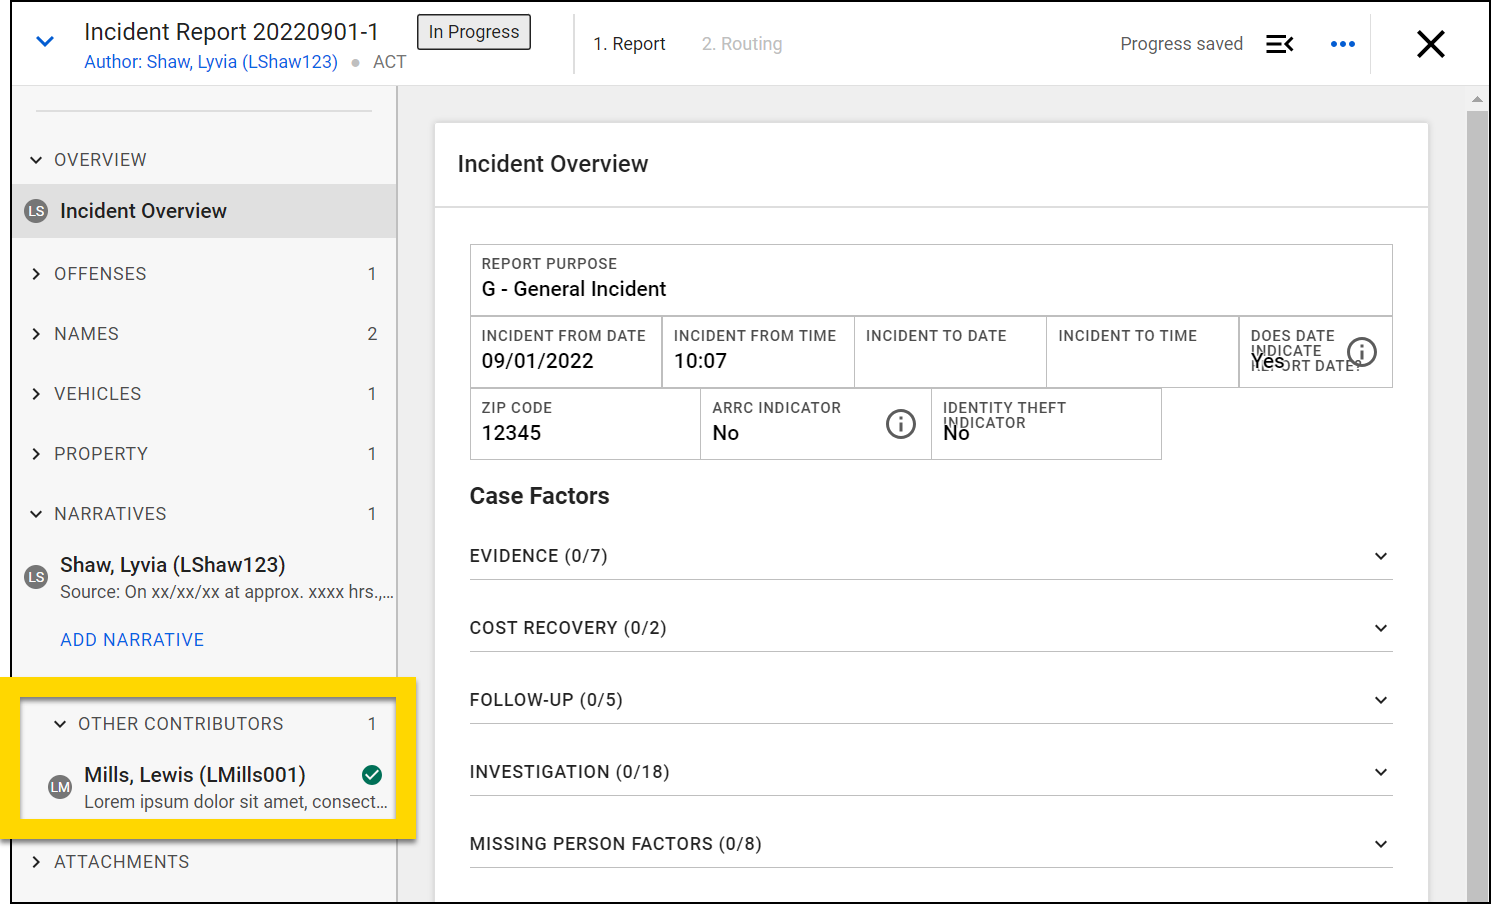Viewport: 1491px width, 904px height.
Task: Click ADD NARRATIVE
Action: pyautogui.click(x=131, y=639)
